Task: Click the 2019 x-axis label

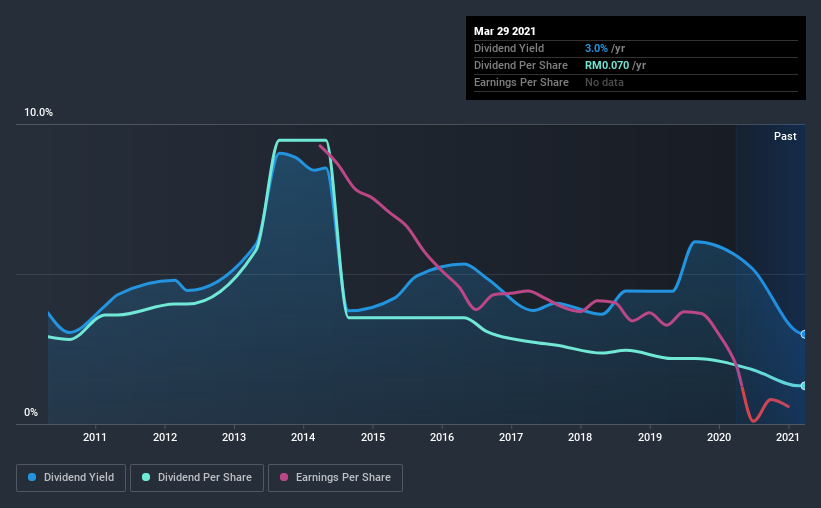Action: click(x=650, y=437)
